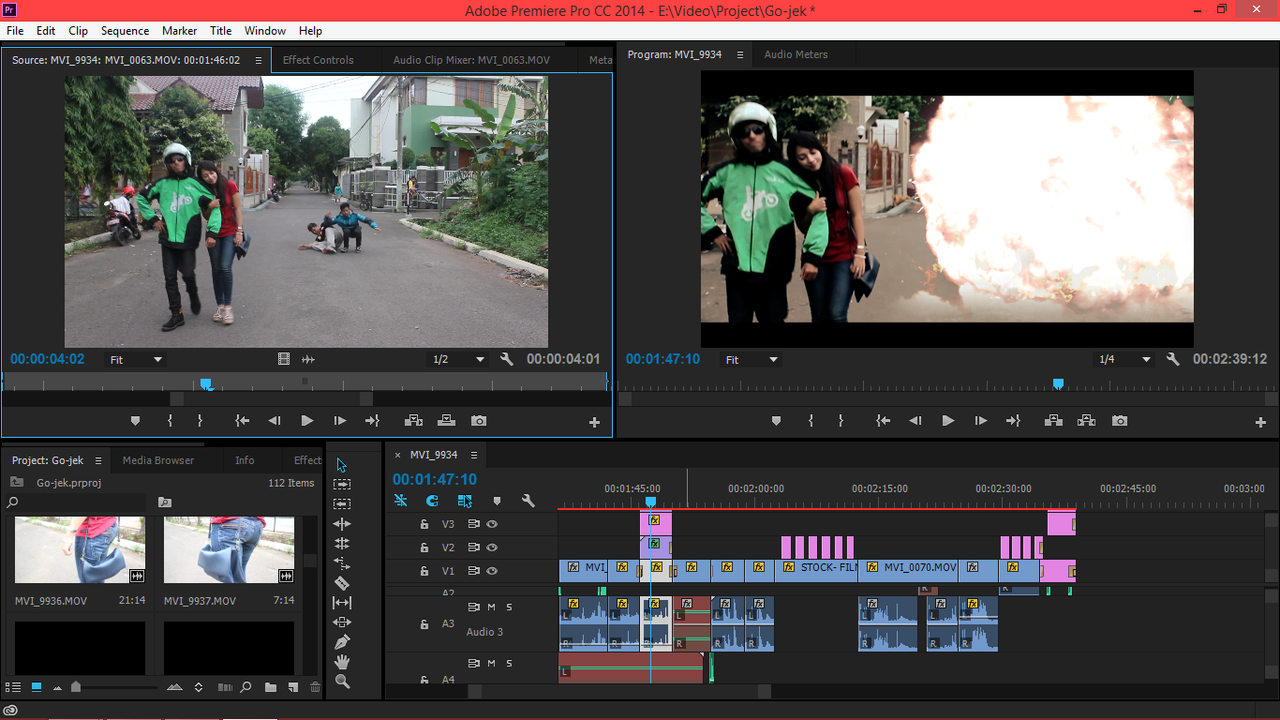Viewport: 1280px width, 720px height.
Task: Open Program monitor Fit zoom dropdown
Action: click(x=752, y=359)
